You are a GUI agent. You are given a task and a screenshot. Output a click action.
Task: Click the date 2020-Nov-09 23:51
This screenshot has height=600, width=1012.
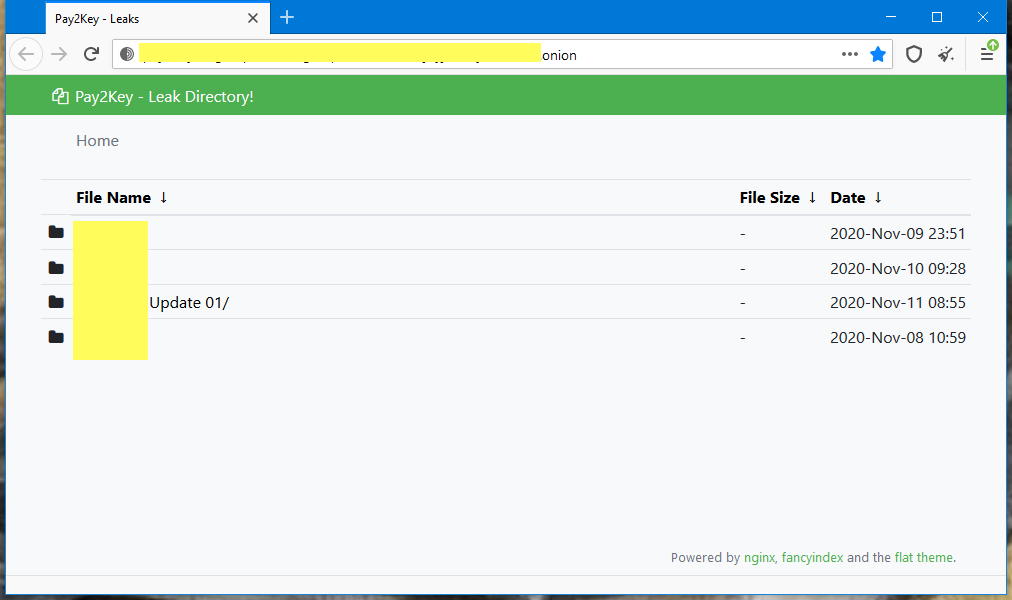tap(898, 234)
